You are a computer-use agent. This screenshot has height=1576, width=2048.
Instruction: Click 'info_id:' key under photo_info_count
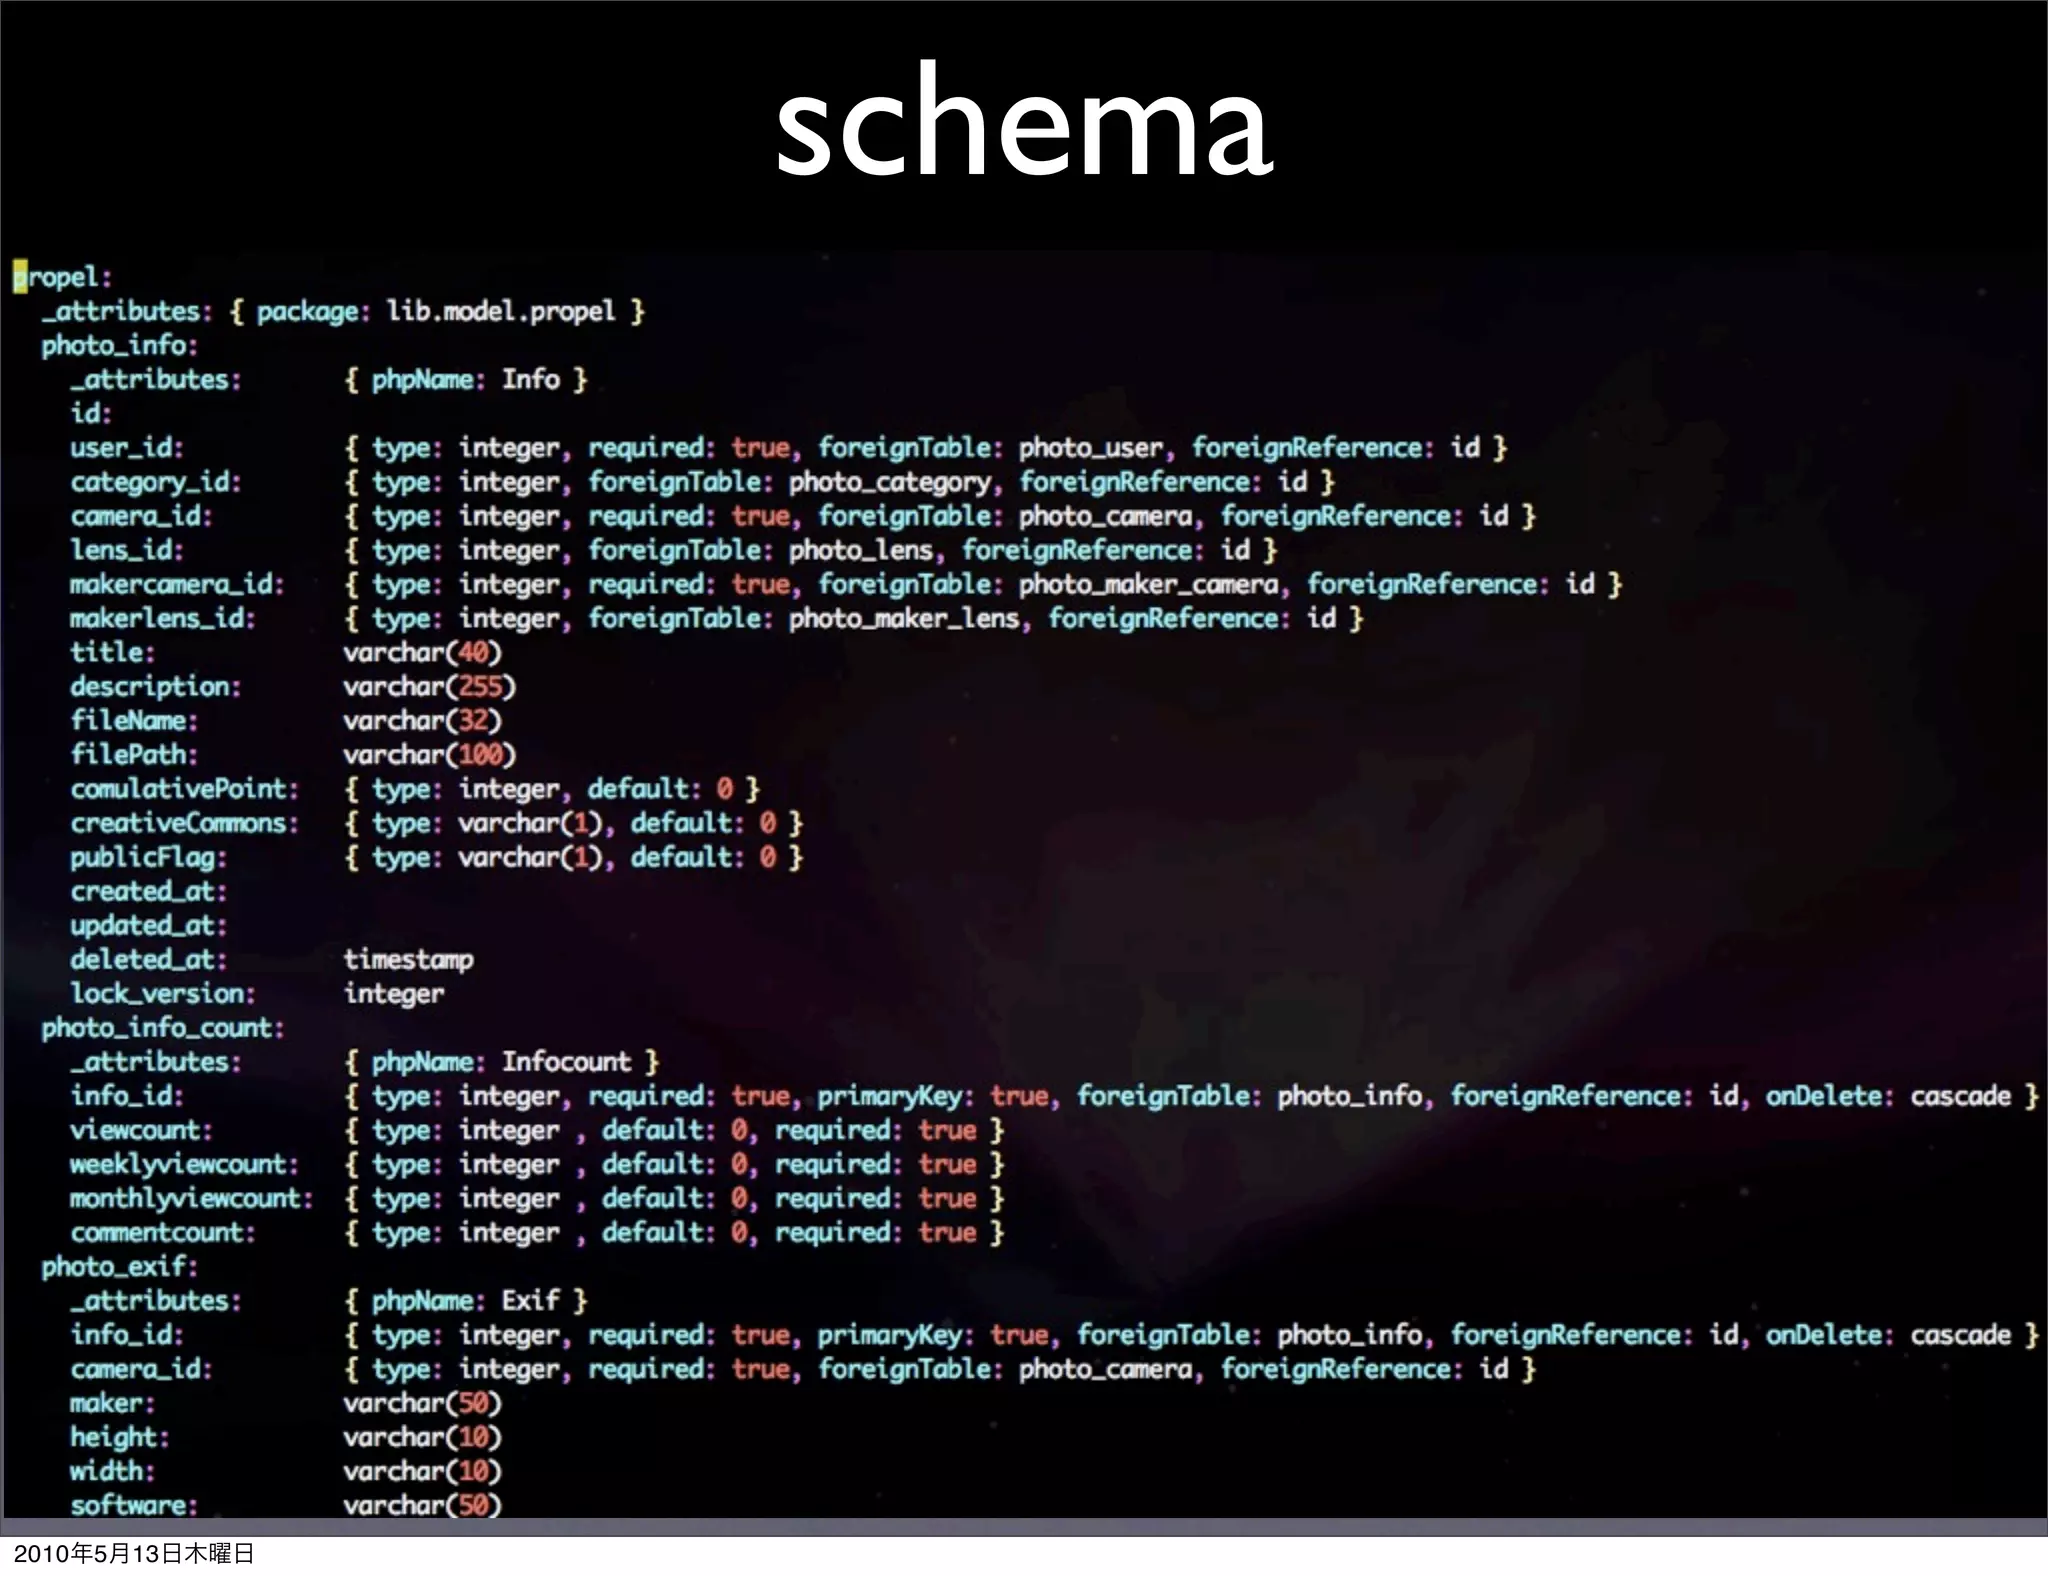point(127,1096)
